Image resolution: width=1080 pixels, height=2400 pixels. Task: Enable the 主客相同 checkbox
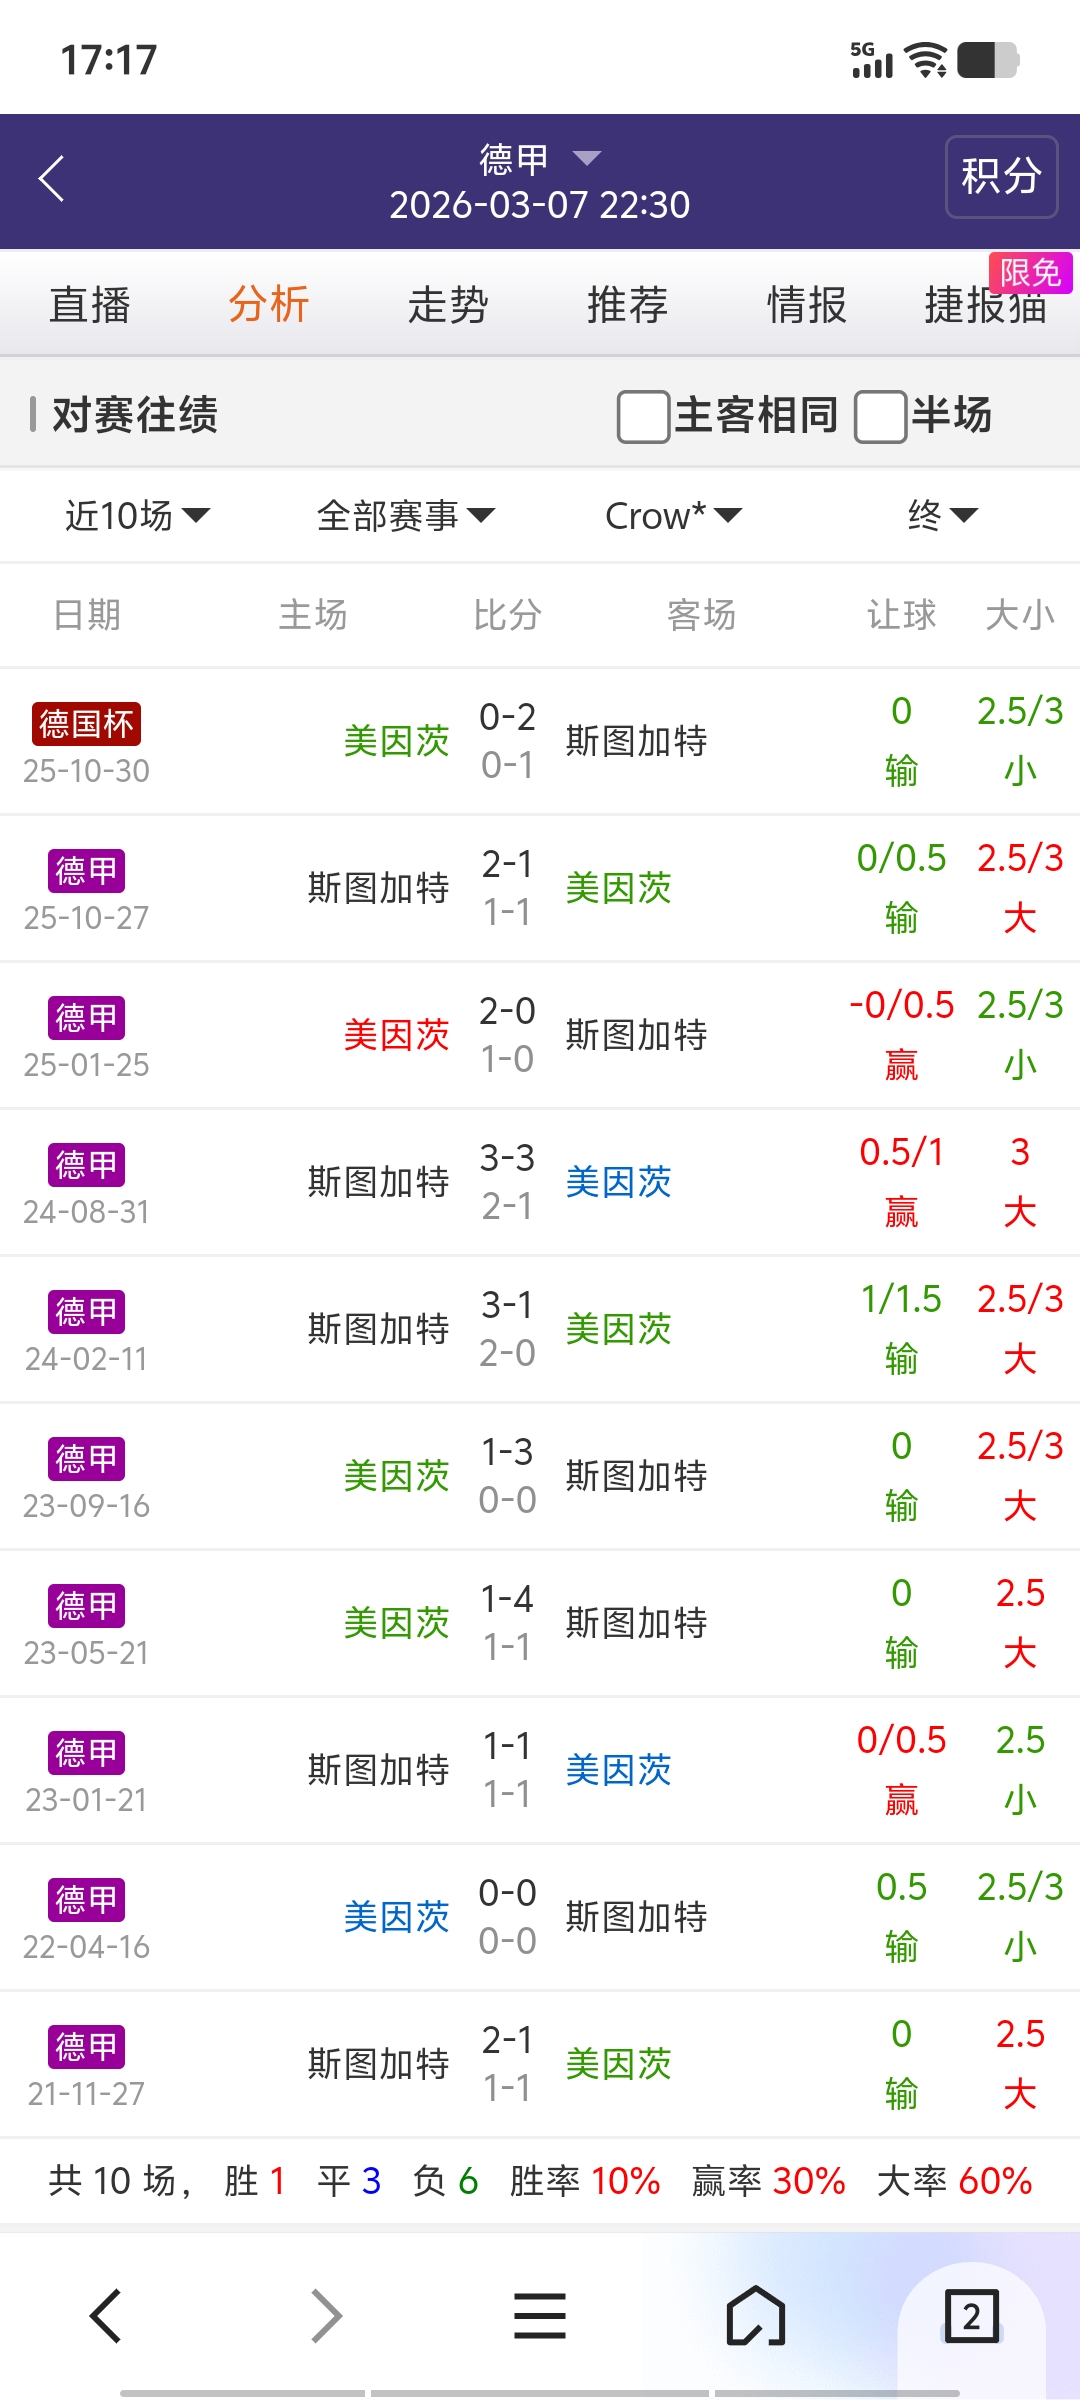[643, 416]
